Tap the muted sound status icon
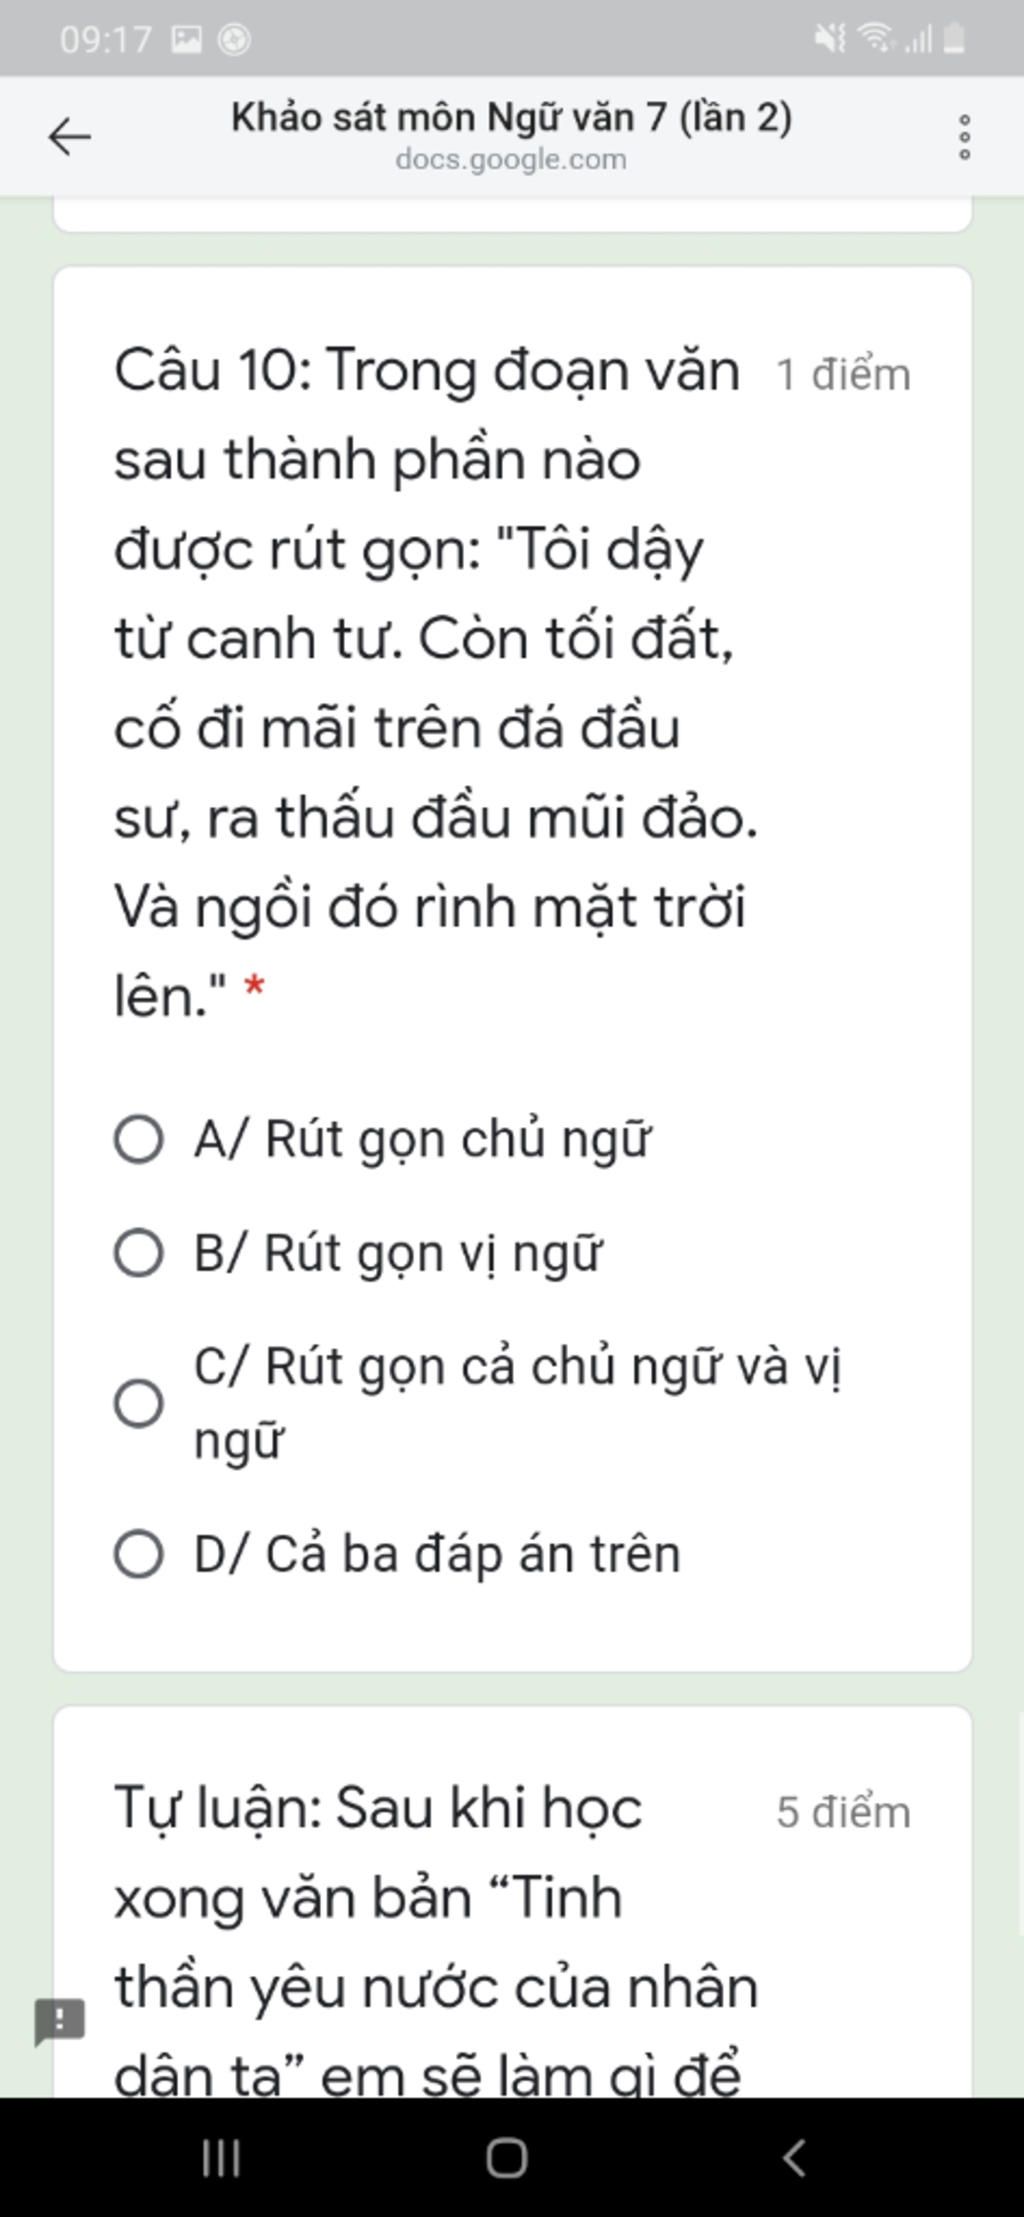 [829, 39]
